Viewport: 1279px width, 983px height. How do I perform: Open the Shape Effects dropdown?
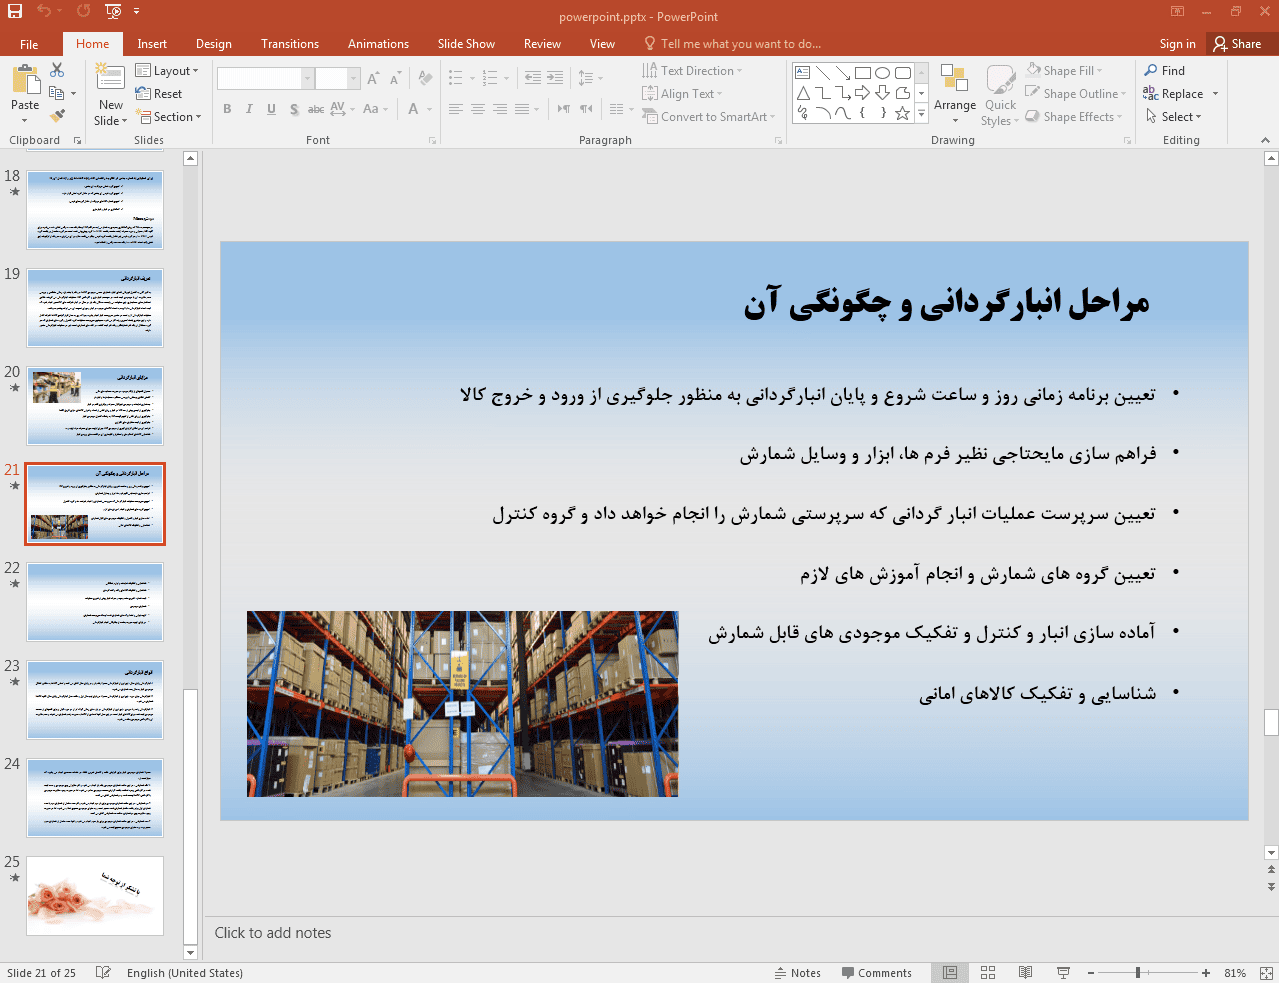[1074, 117]
